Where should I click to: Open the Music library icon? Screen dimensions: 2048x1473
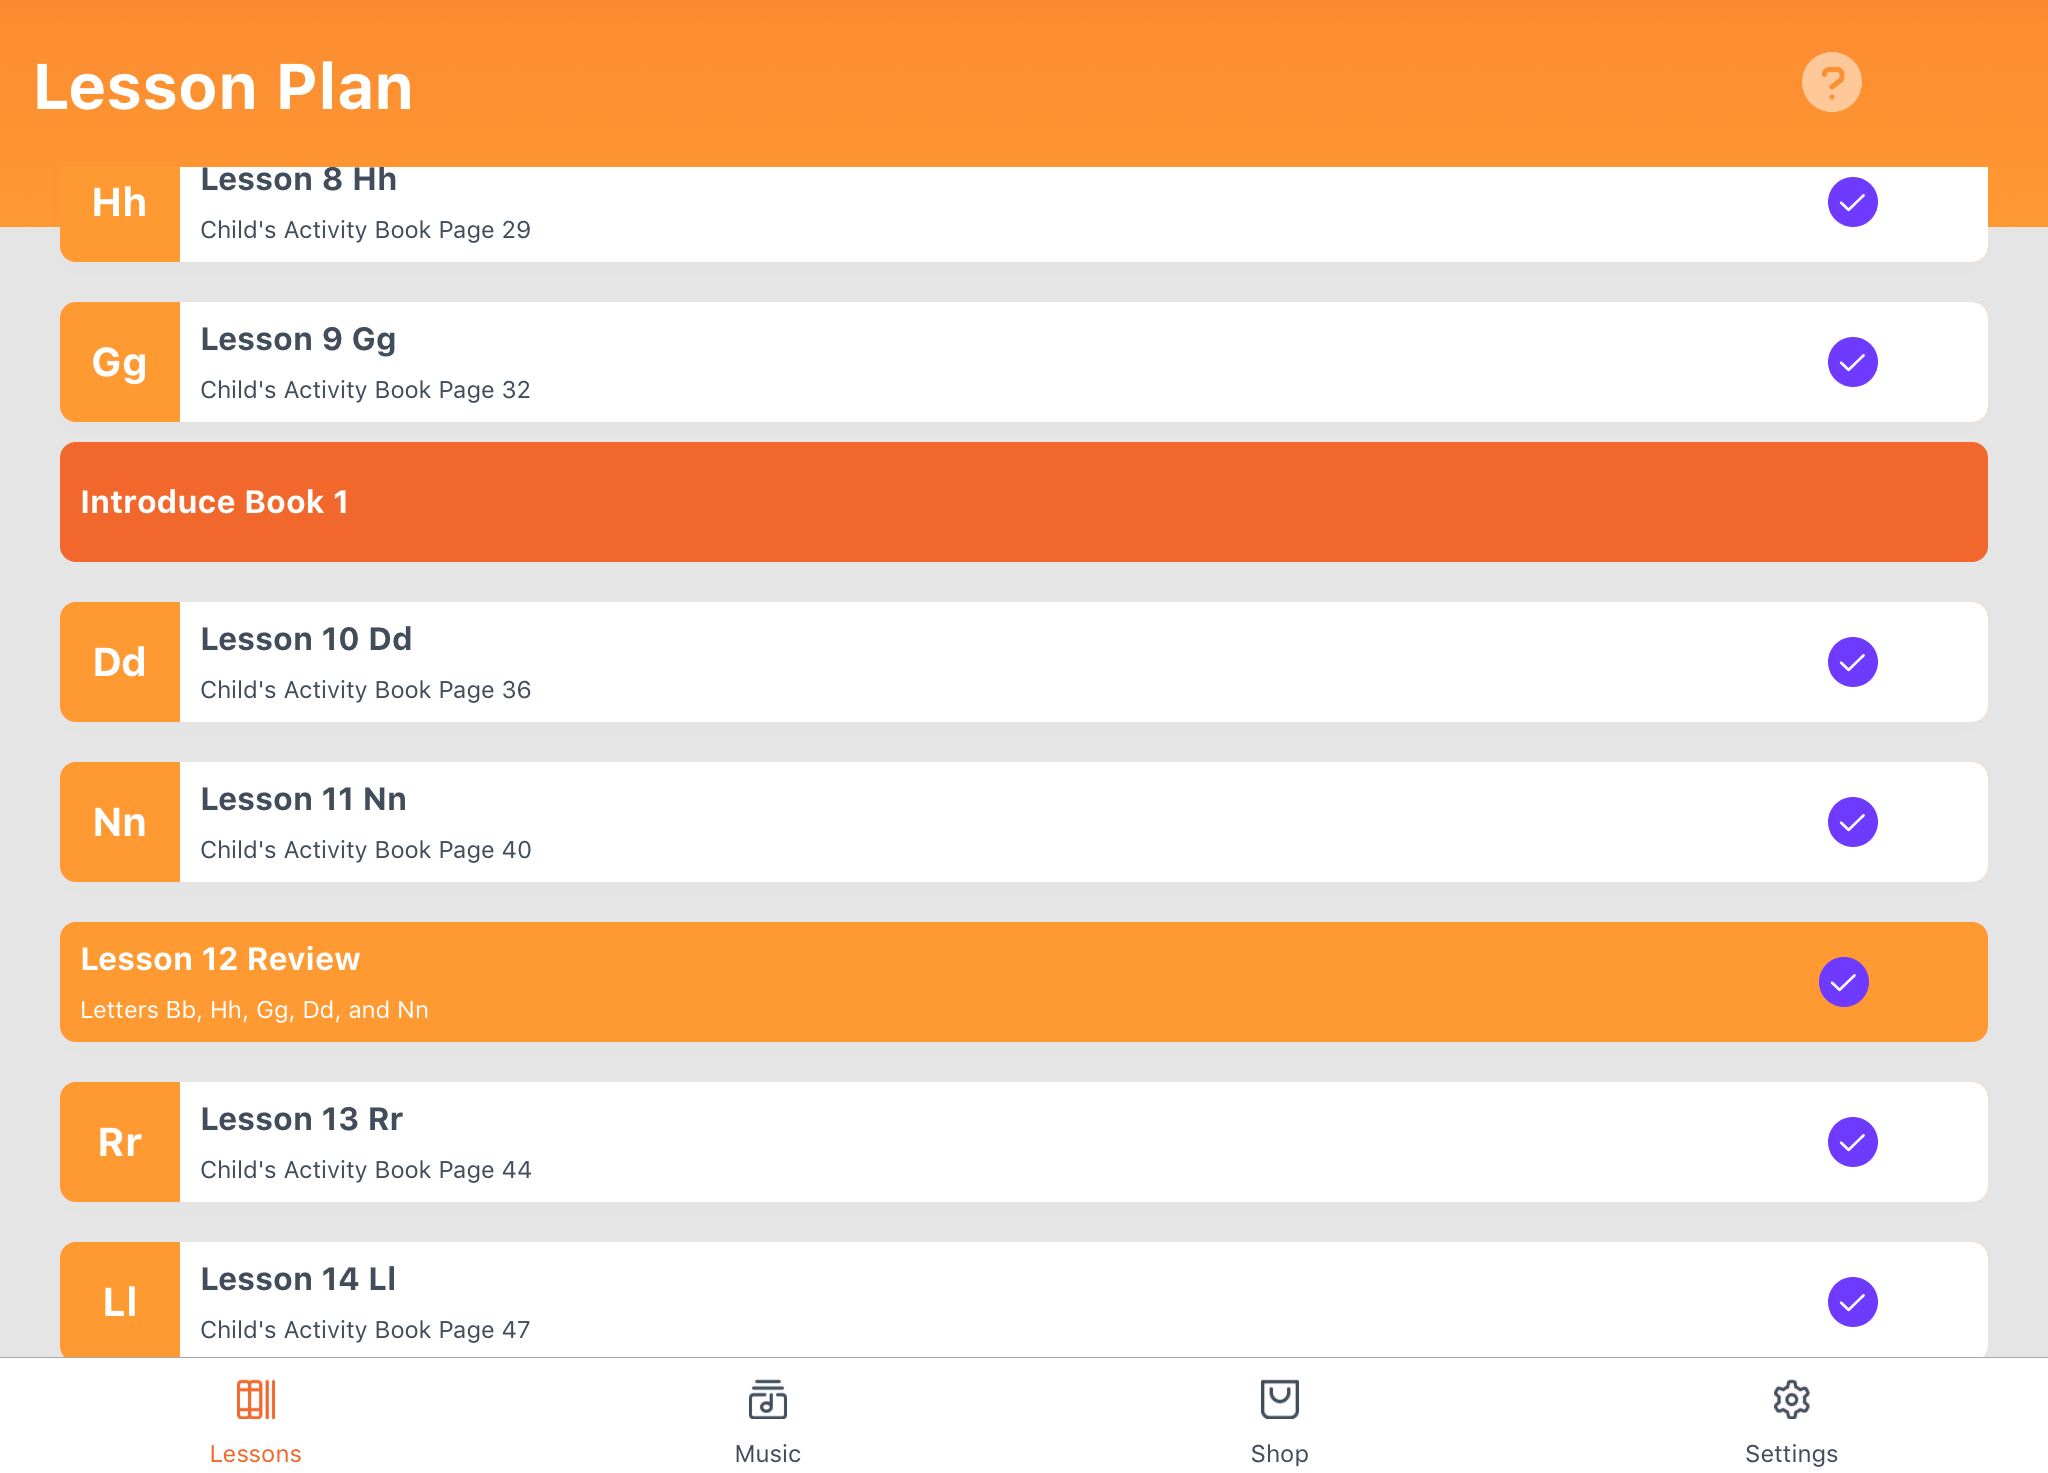[x=767, y=1399]
